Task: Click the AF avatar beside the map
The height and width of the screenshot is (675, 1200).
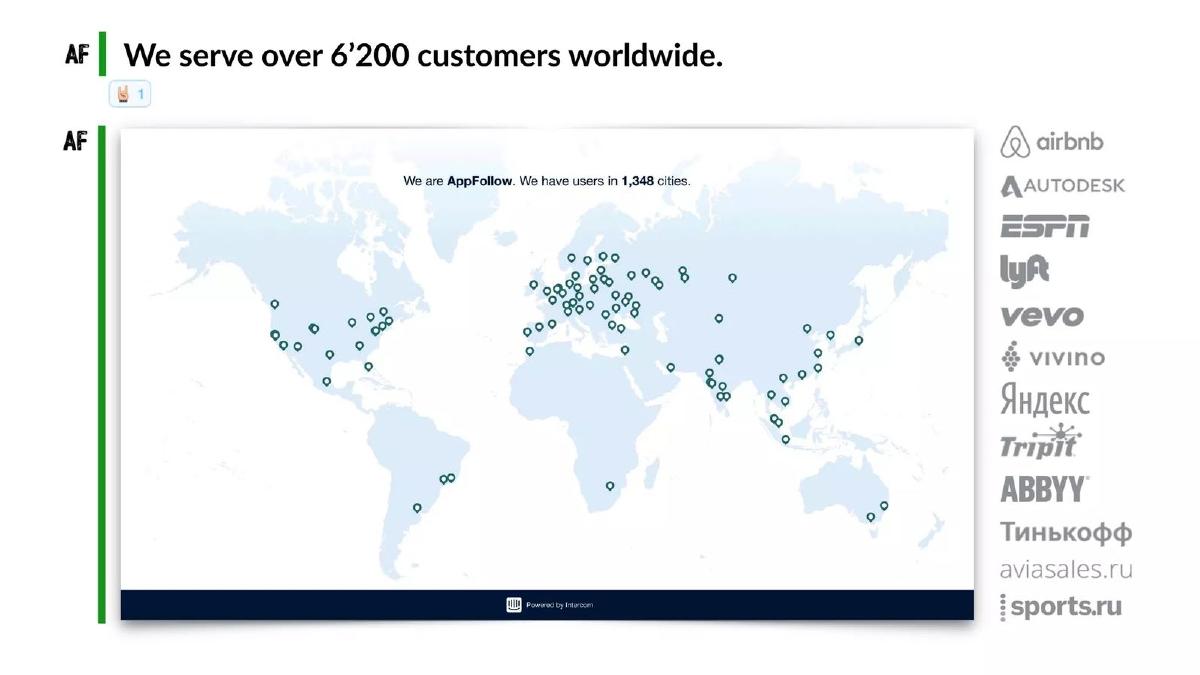Action: coord(75,142)
